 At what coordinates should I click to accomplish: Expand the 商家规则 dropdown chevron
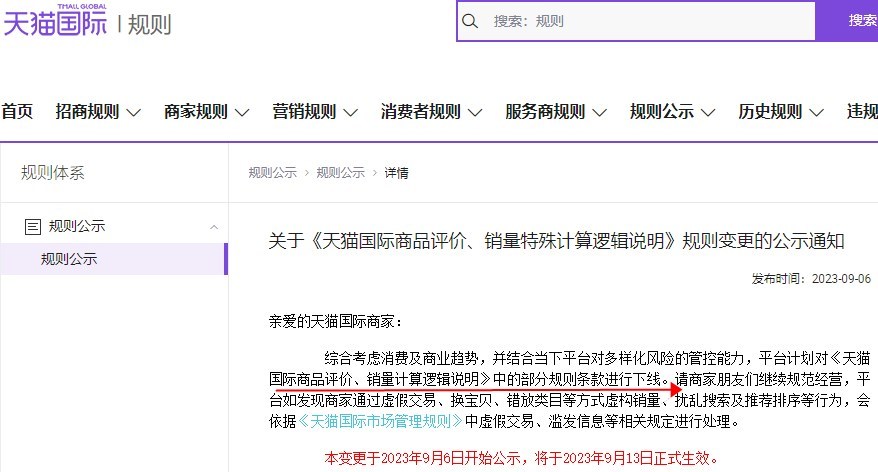(242, 113)
